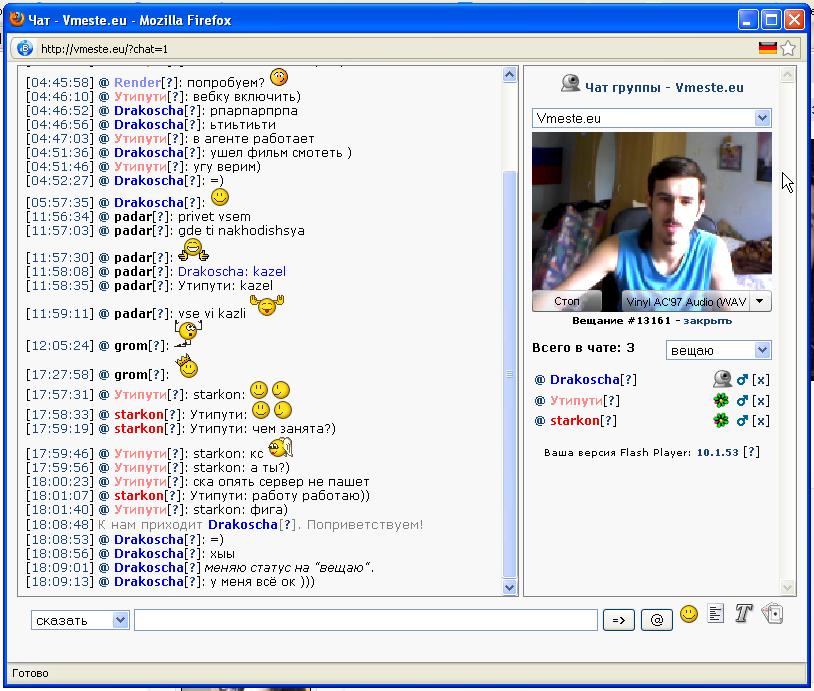Click the German flag icon in address bar
The width and height of the screenshot is (814, 691).
(767, 48)
